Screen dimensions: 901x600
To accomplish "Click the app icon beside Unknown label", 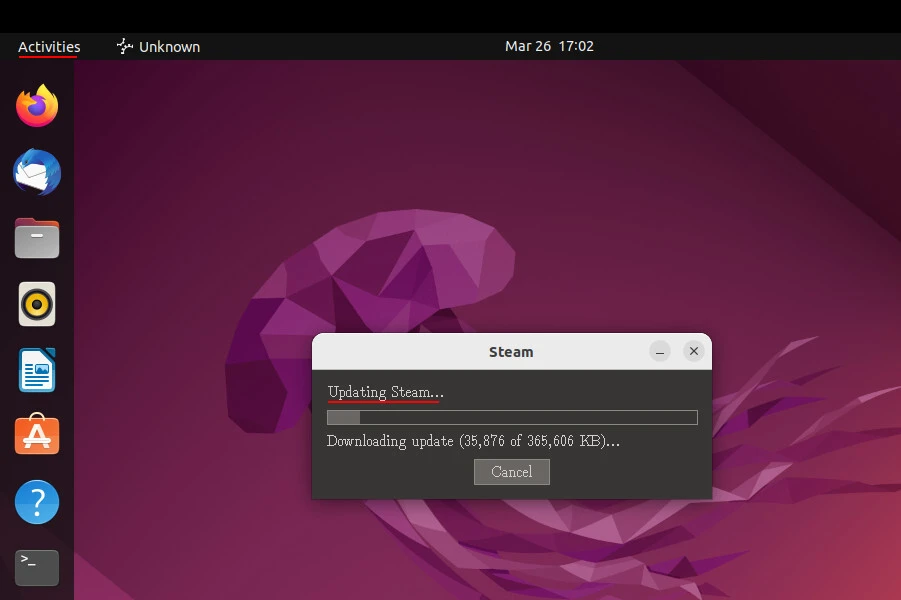I will click(125, 46).
